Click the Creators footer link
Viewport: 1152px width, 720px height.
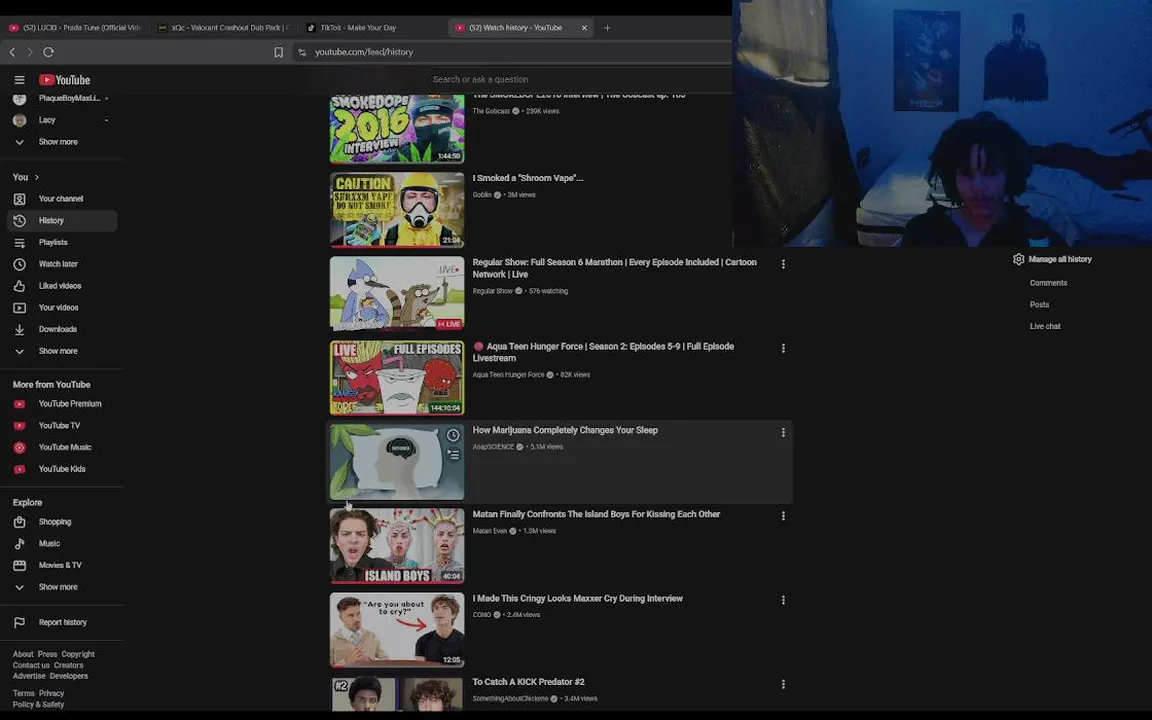[x=68, y=666]
